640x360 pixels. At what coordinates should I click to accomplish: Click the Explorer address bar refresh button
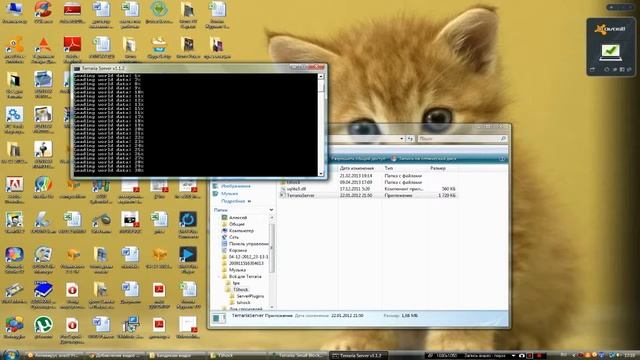[x=410, y=139]
